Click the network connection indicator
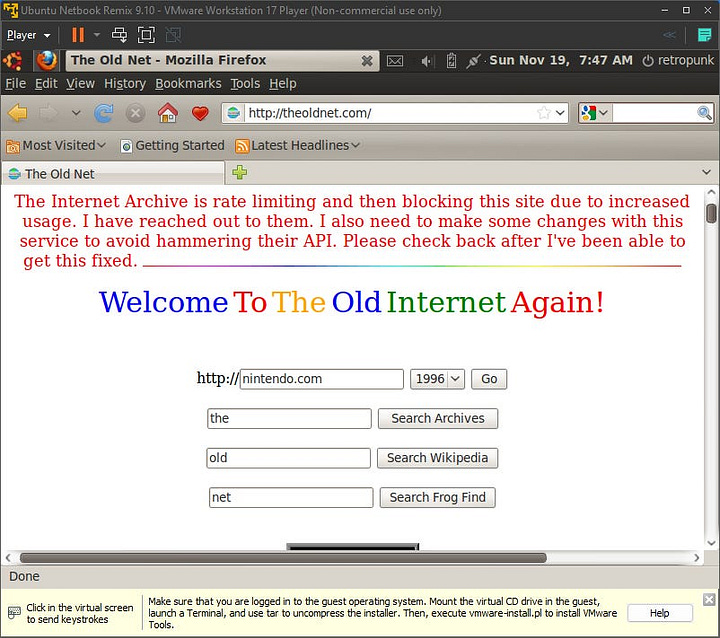This screenshot has height=638, width=720. click(473, 61)
